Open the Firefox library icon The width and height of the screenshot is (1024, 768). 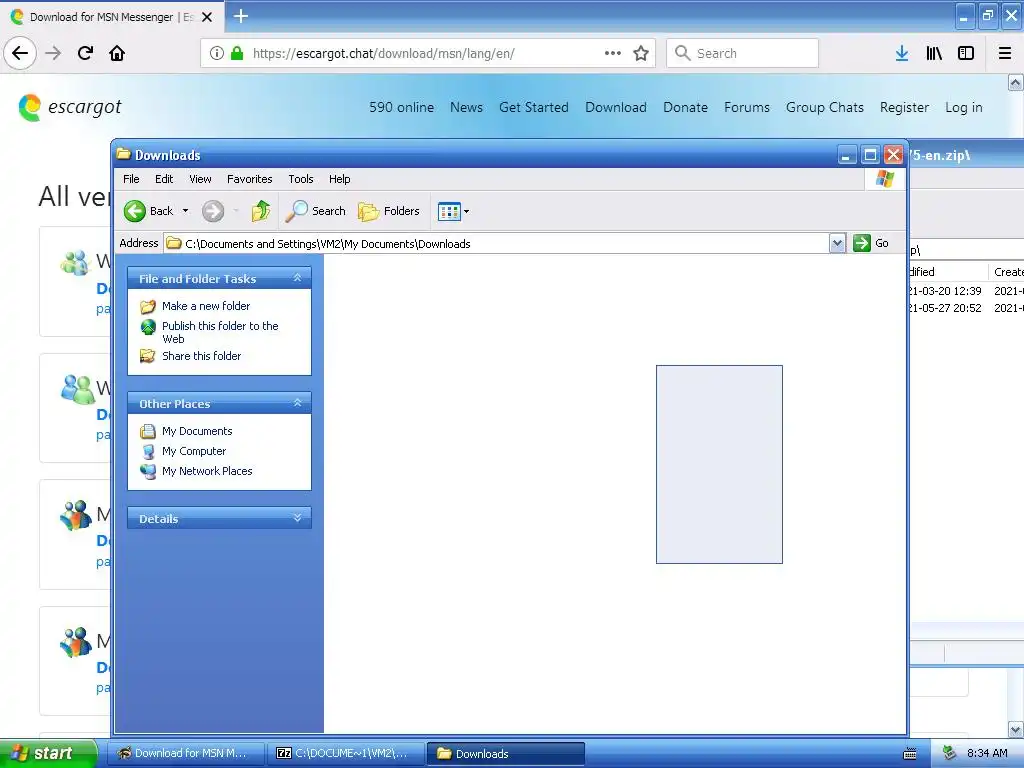click(934, 53)
